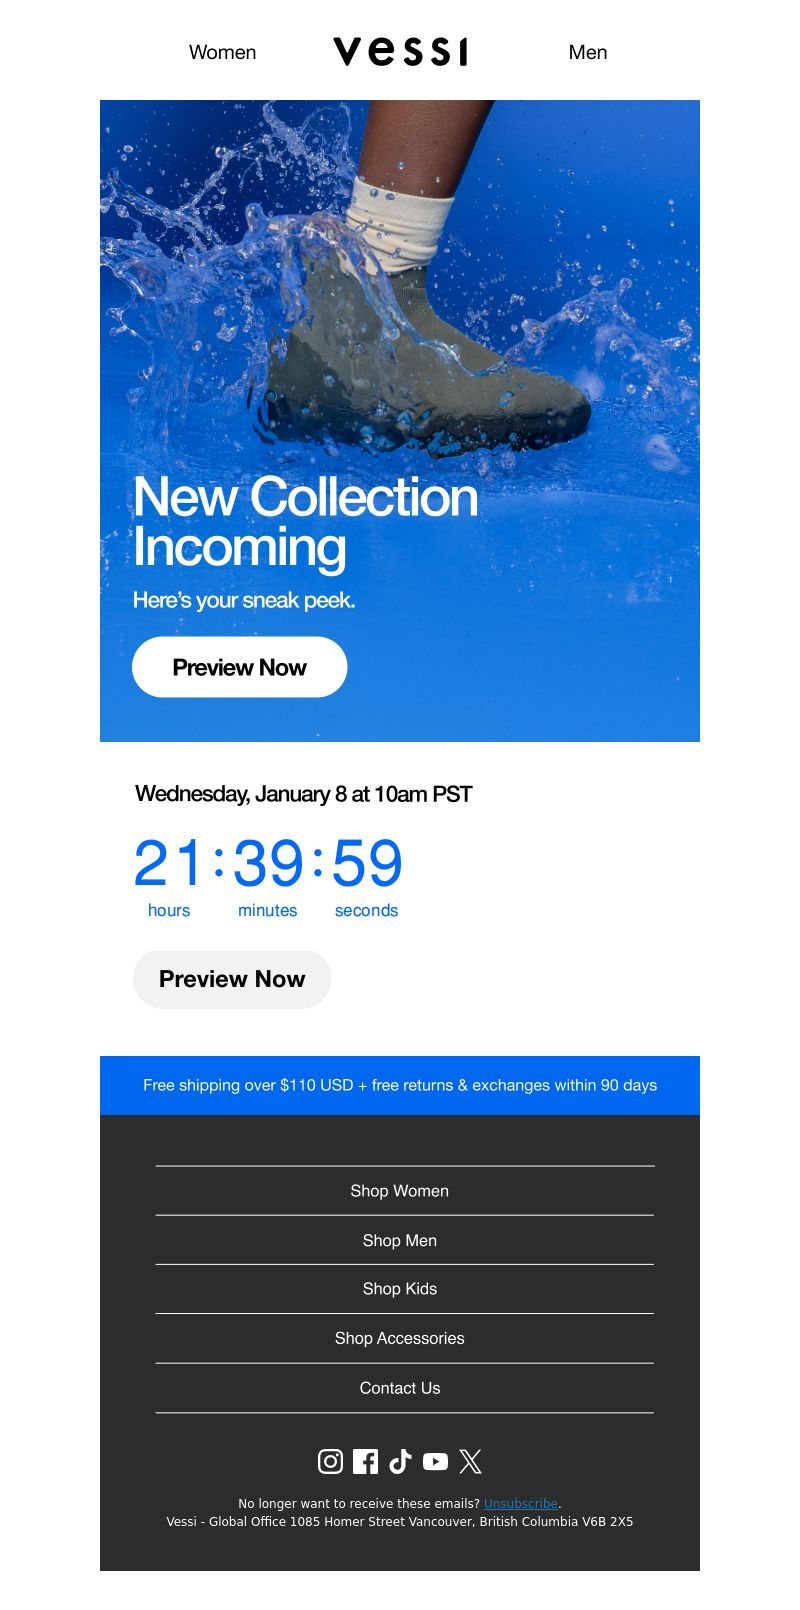Viewport: 800px width, 1610px height.
Task: Open the TikTok social icon
Action: coord(400,1461)
